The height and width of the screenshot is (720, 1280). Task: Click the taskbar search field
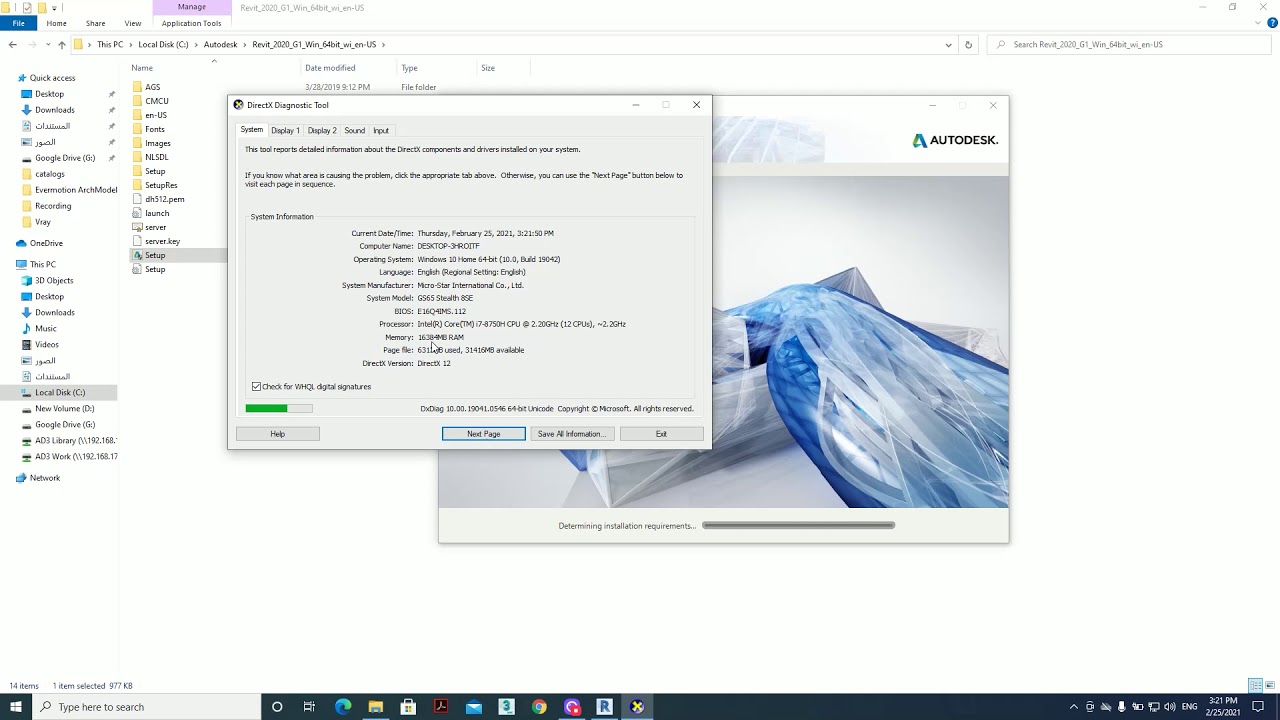145,707
